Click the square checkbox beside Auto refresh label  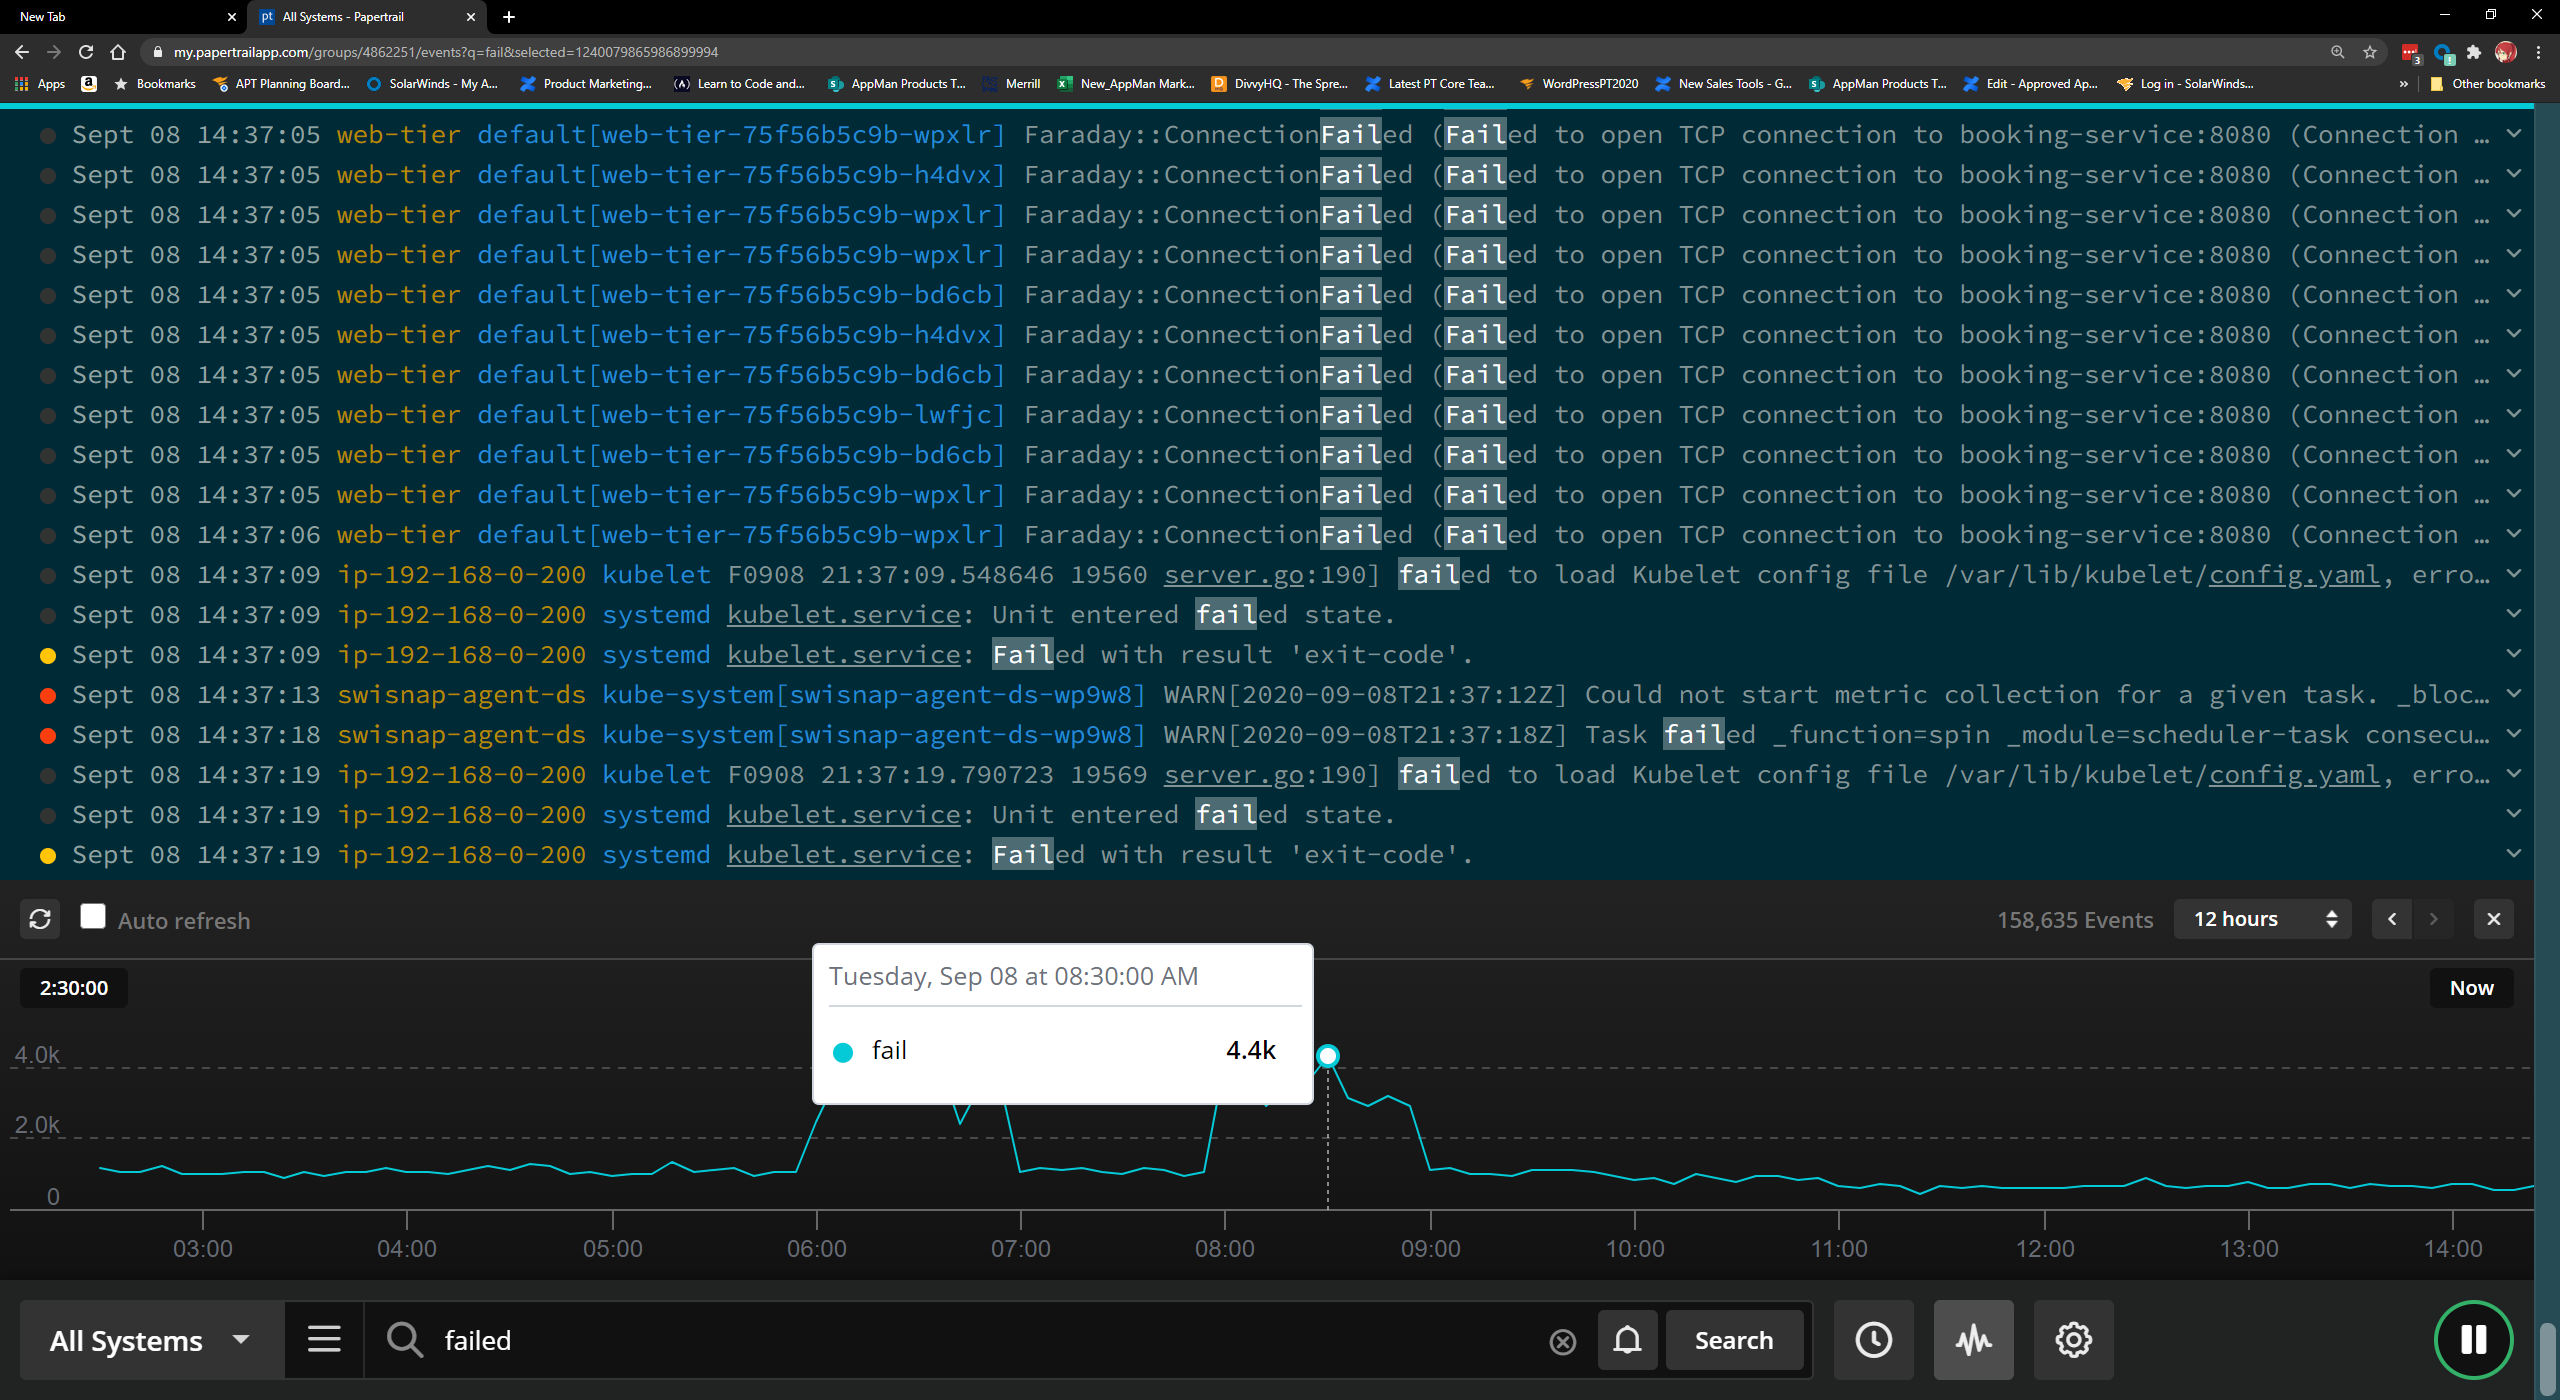(93, 917)
